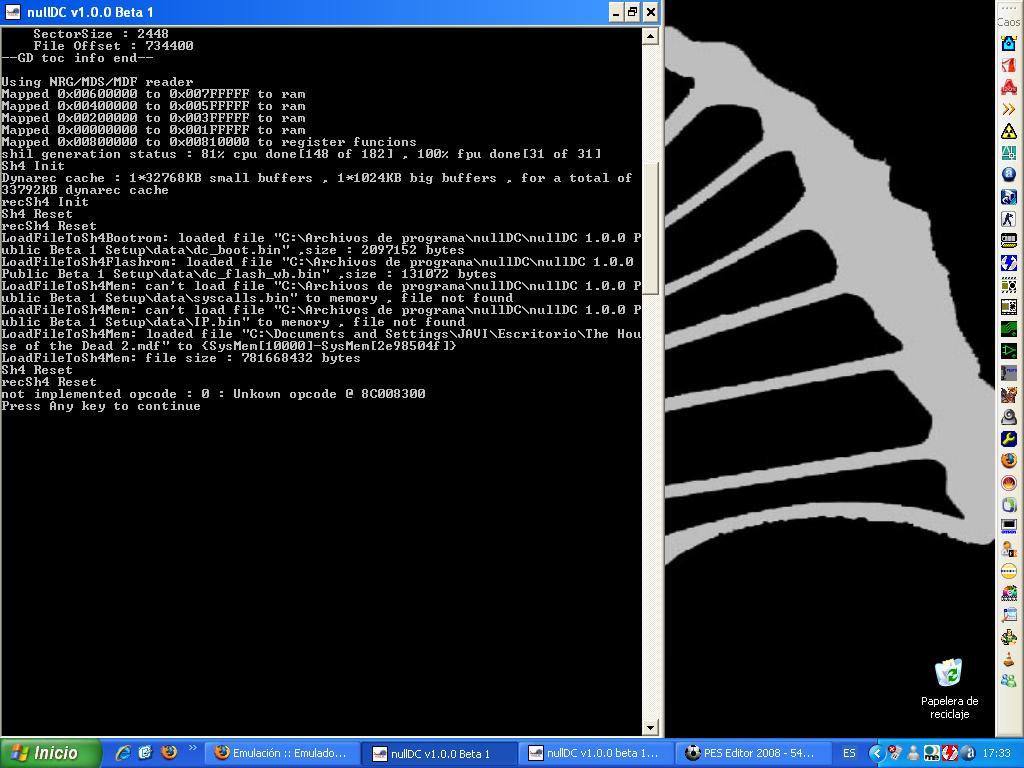Click the Adobe Reader icon in Caos toolbar
Viewport: 1024px width, 768px height.
[1009, 65]
